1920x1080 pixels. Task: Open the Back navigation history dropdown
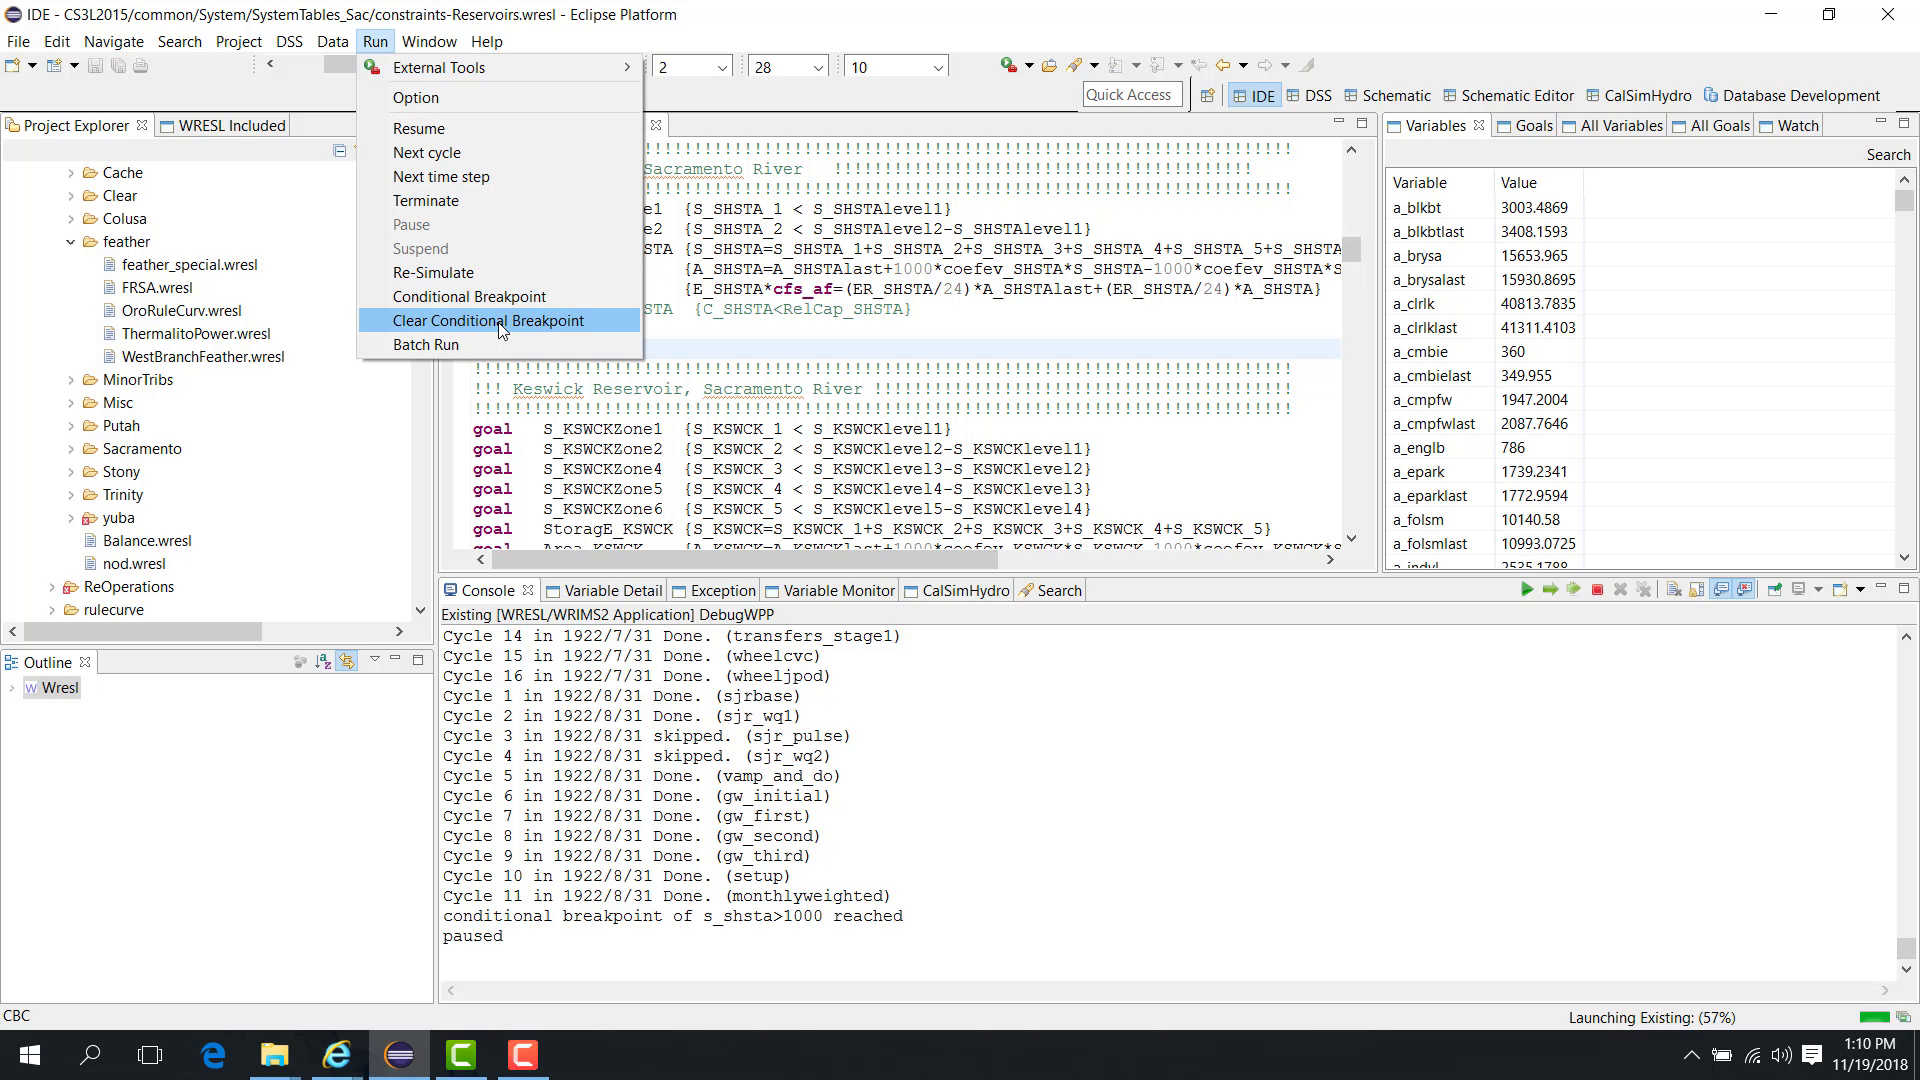point(1243,66)
